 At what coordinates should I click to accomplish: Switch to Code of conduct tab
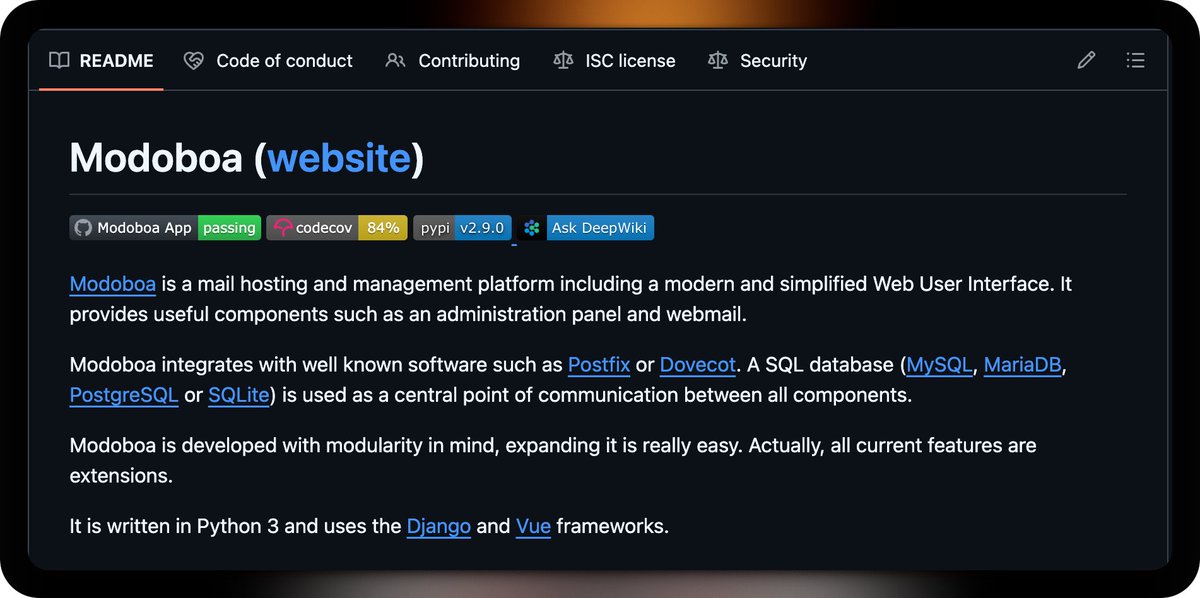[x=268, y=61]
